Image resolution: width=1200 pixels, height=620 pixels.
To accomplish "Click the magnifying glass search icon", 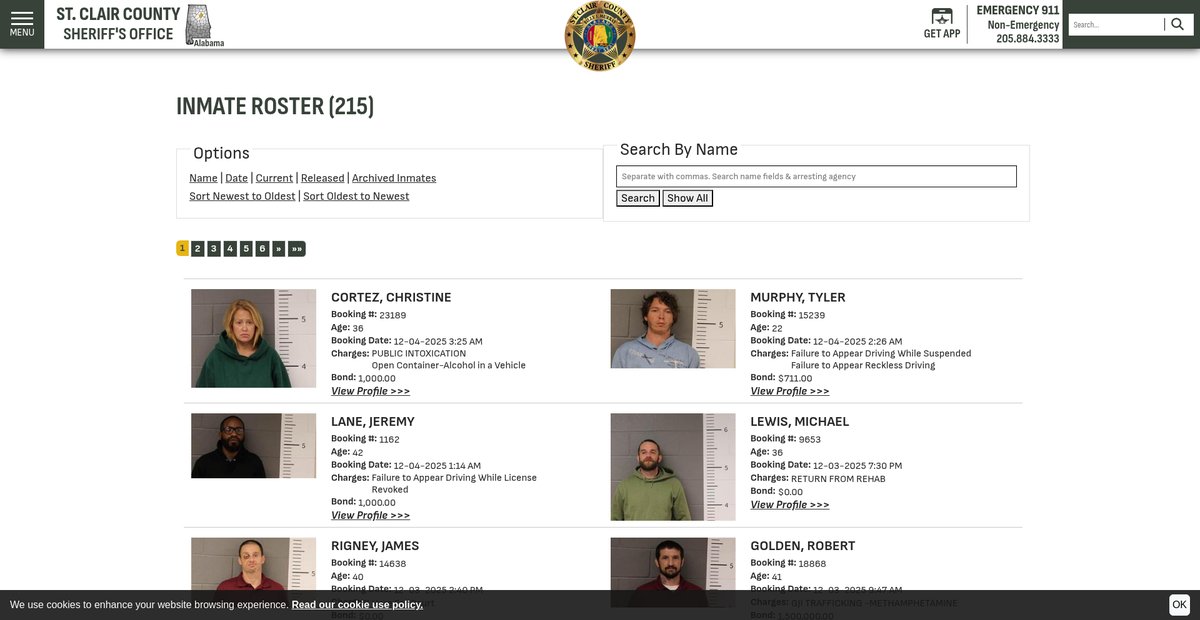I will pos(1177,24).
